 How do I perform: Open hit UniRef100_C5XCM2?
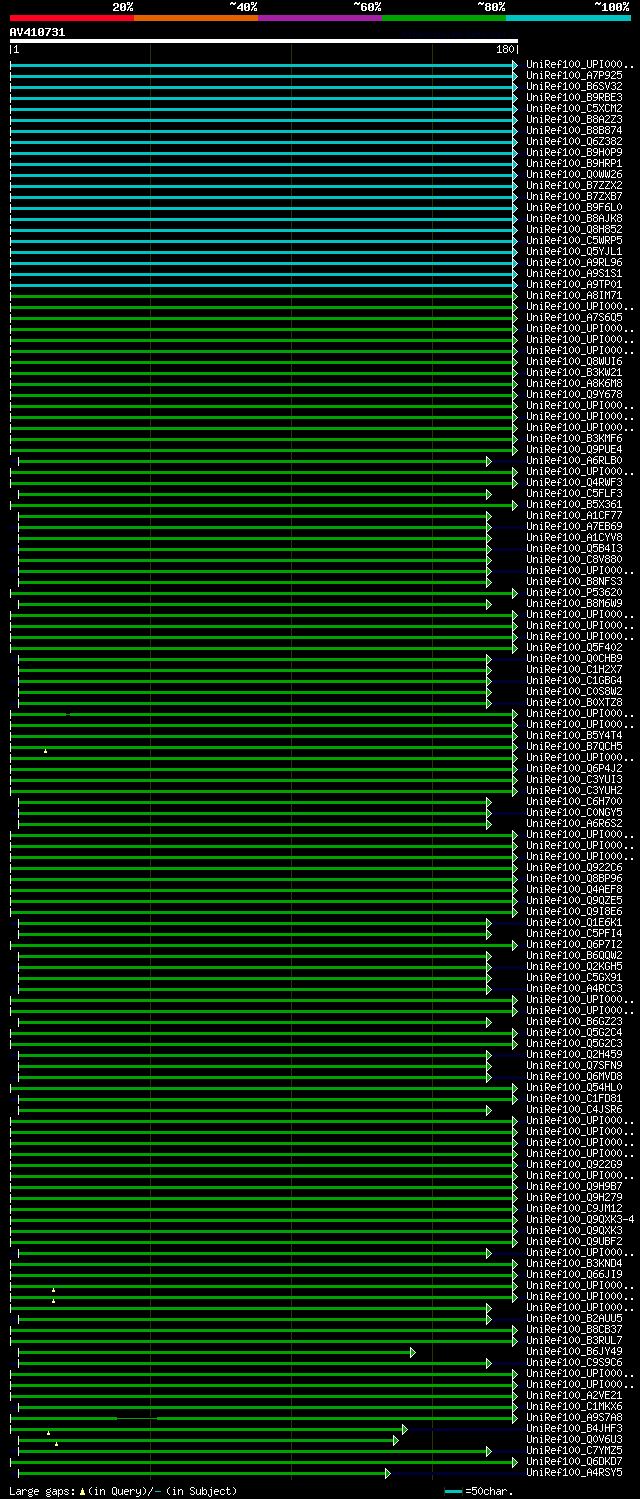click(x=574, y=108)
